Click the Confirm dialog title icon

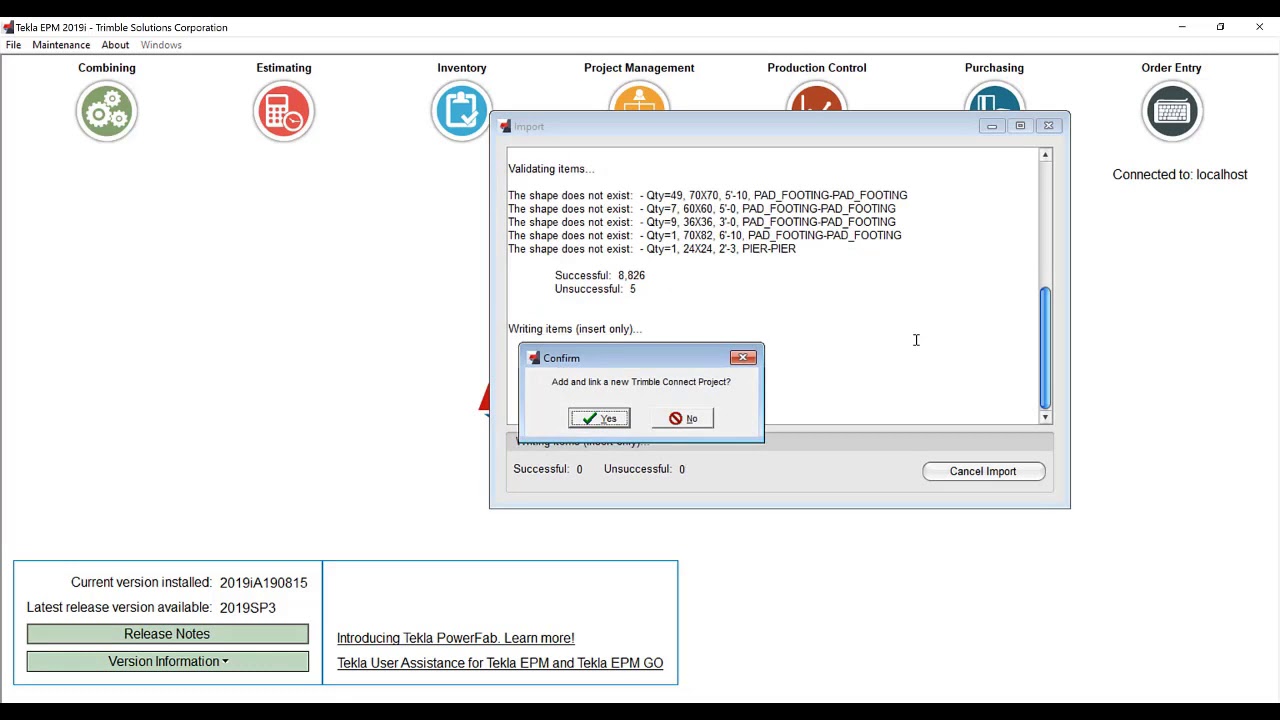[x=534, y=358]
